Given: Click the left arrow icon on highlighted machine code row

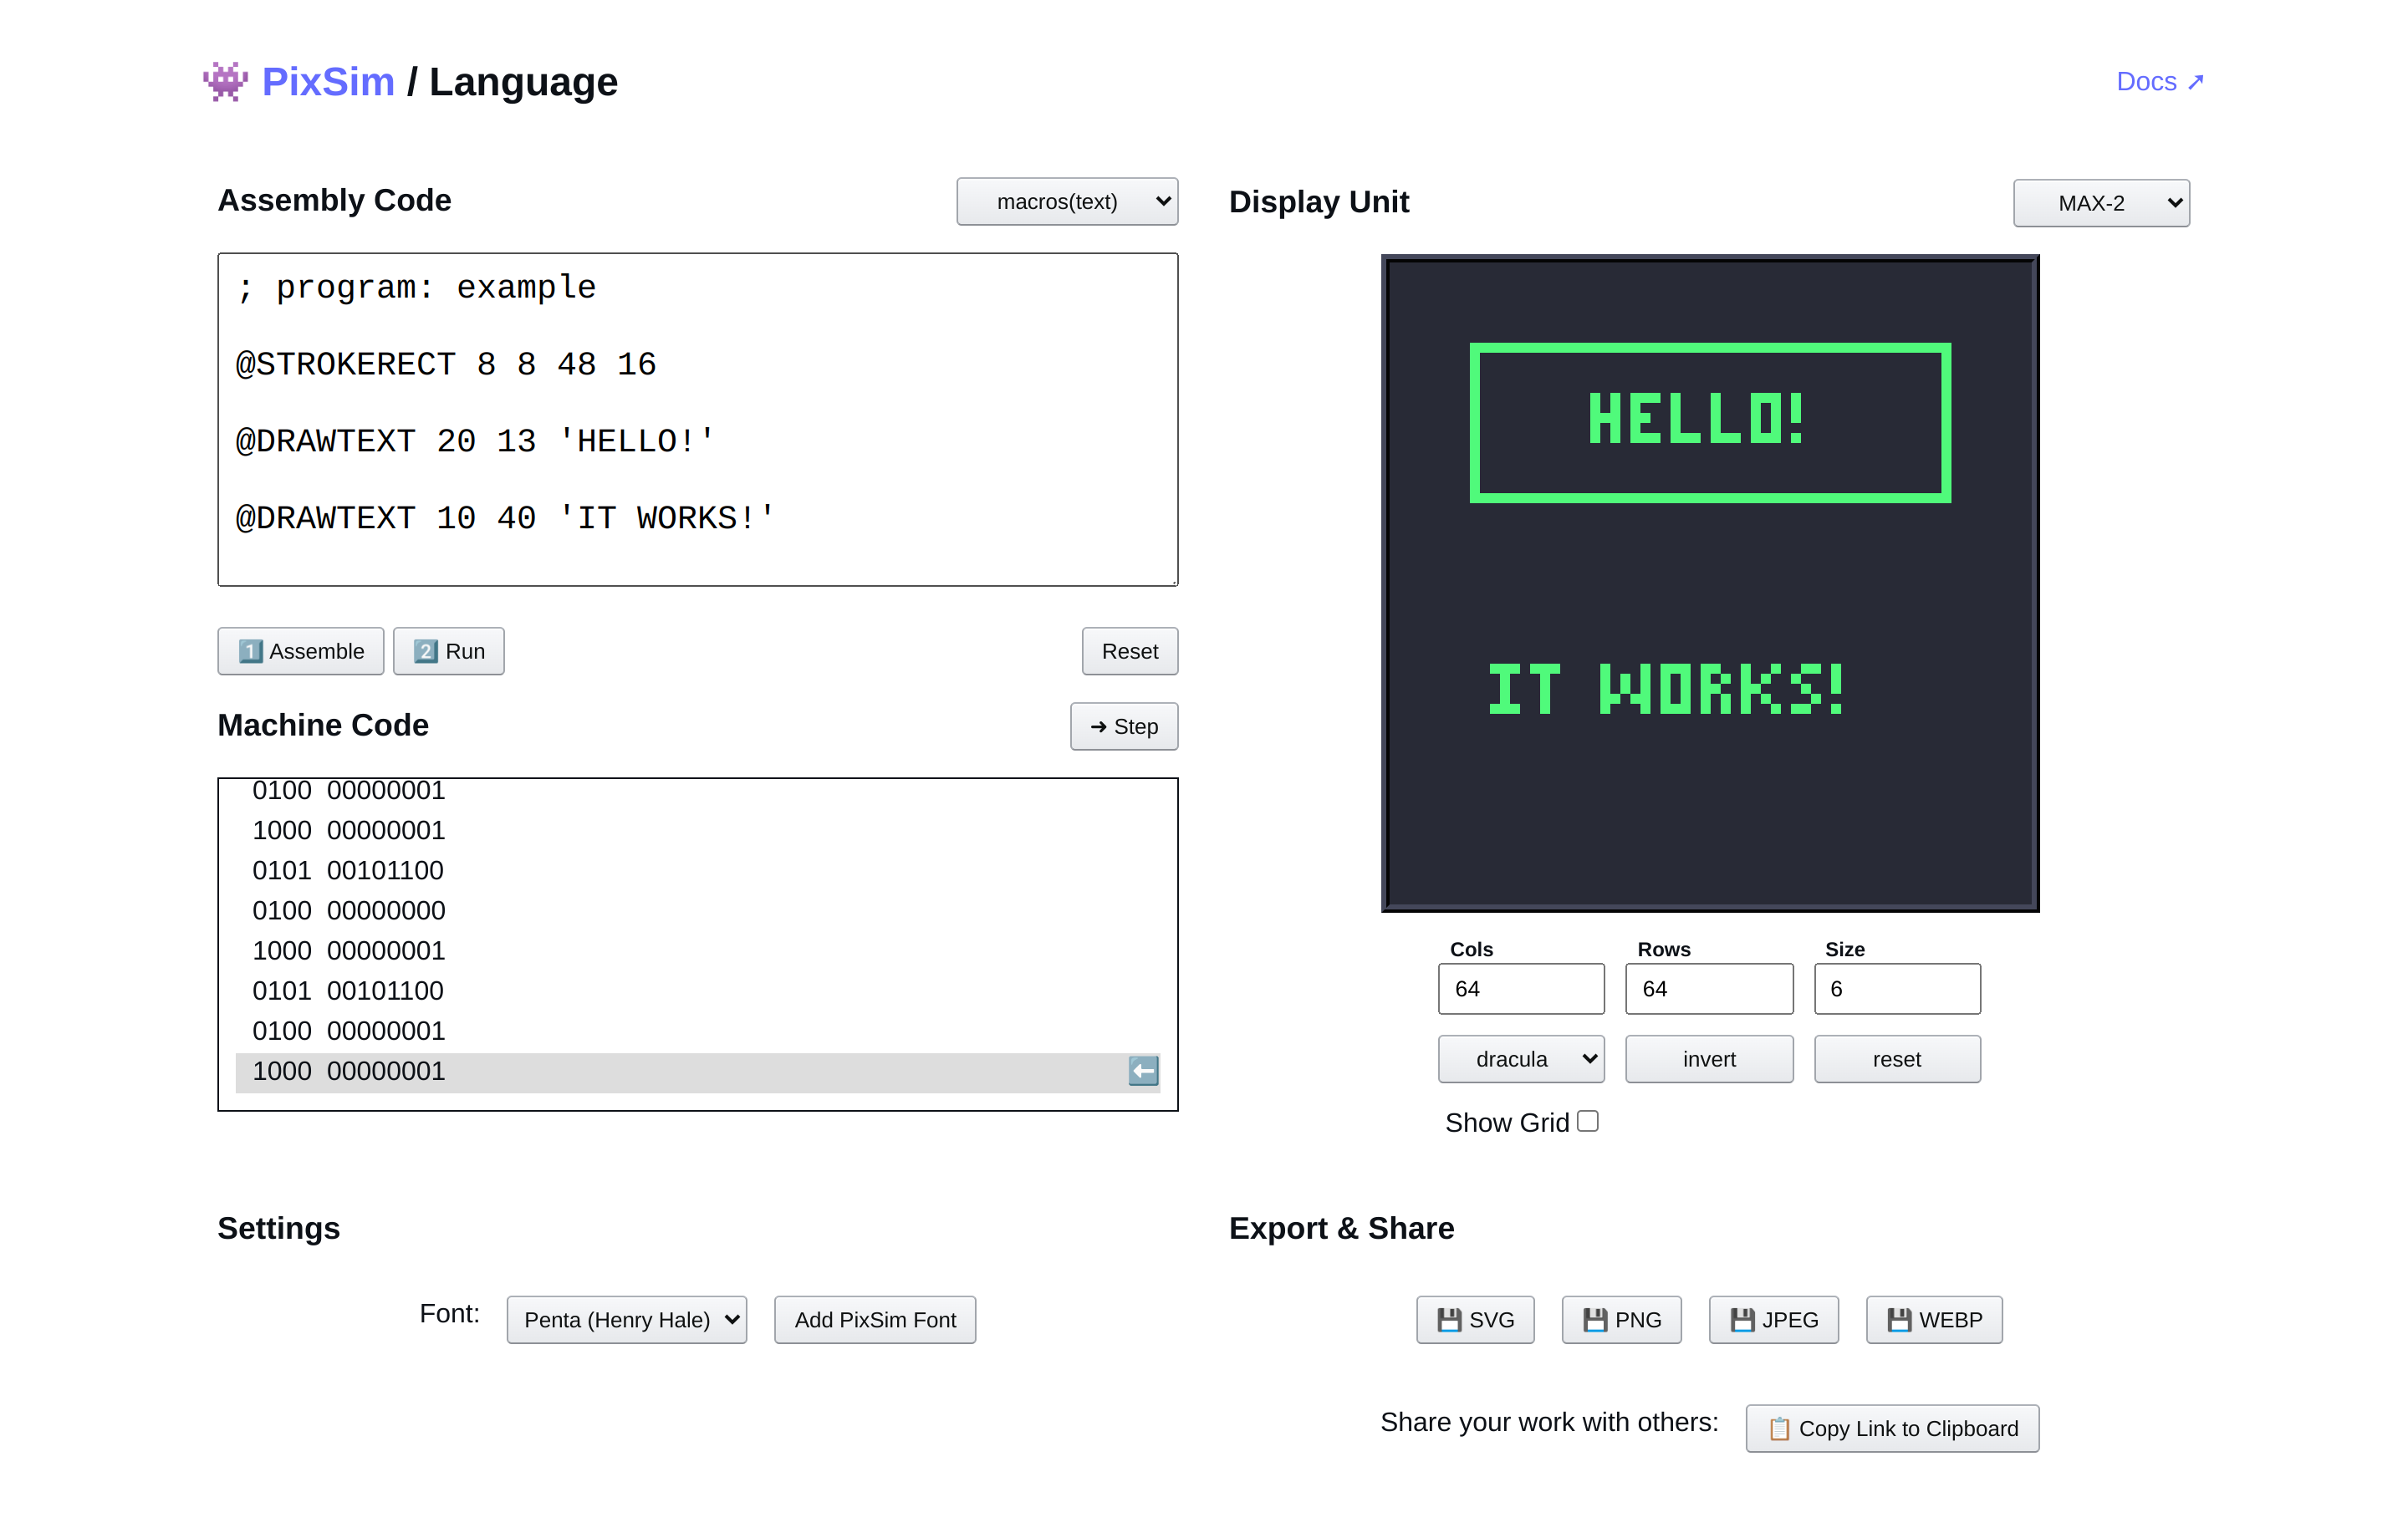Looking at the screenshot, I should click(x=1143, y=1071).
